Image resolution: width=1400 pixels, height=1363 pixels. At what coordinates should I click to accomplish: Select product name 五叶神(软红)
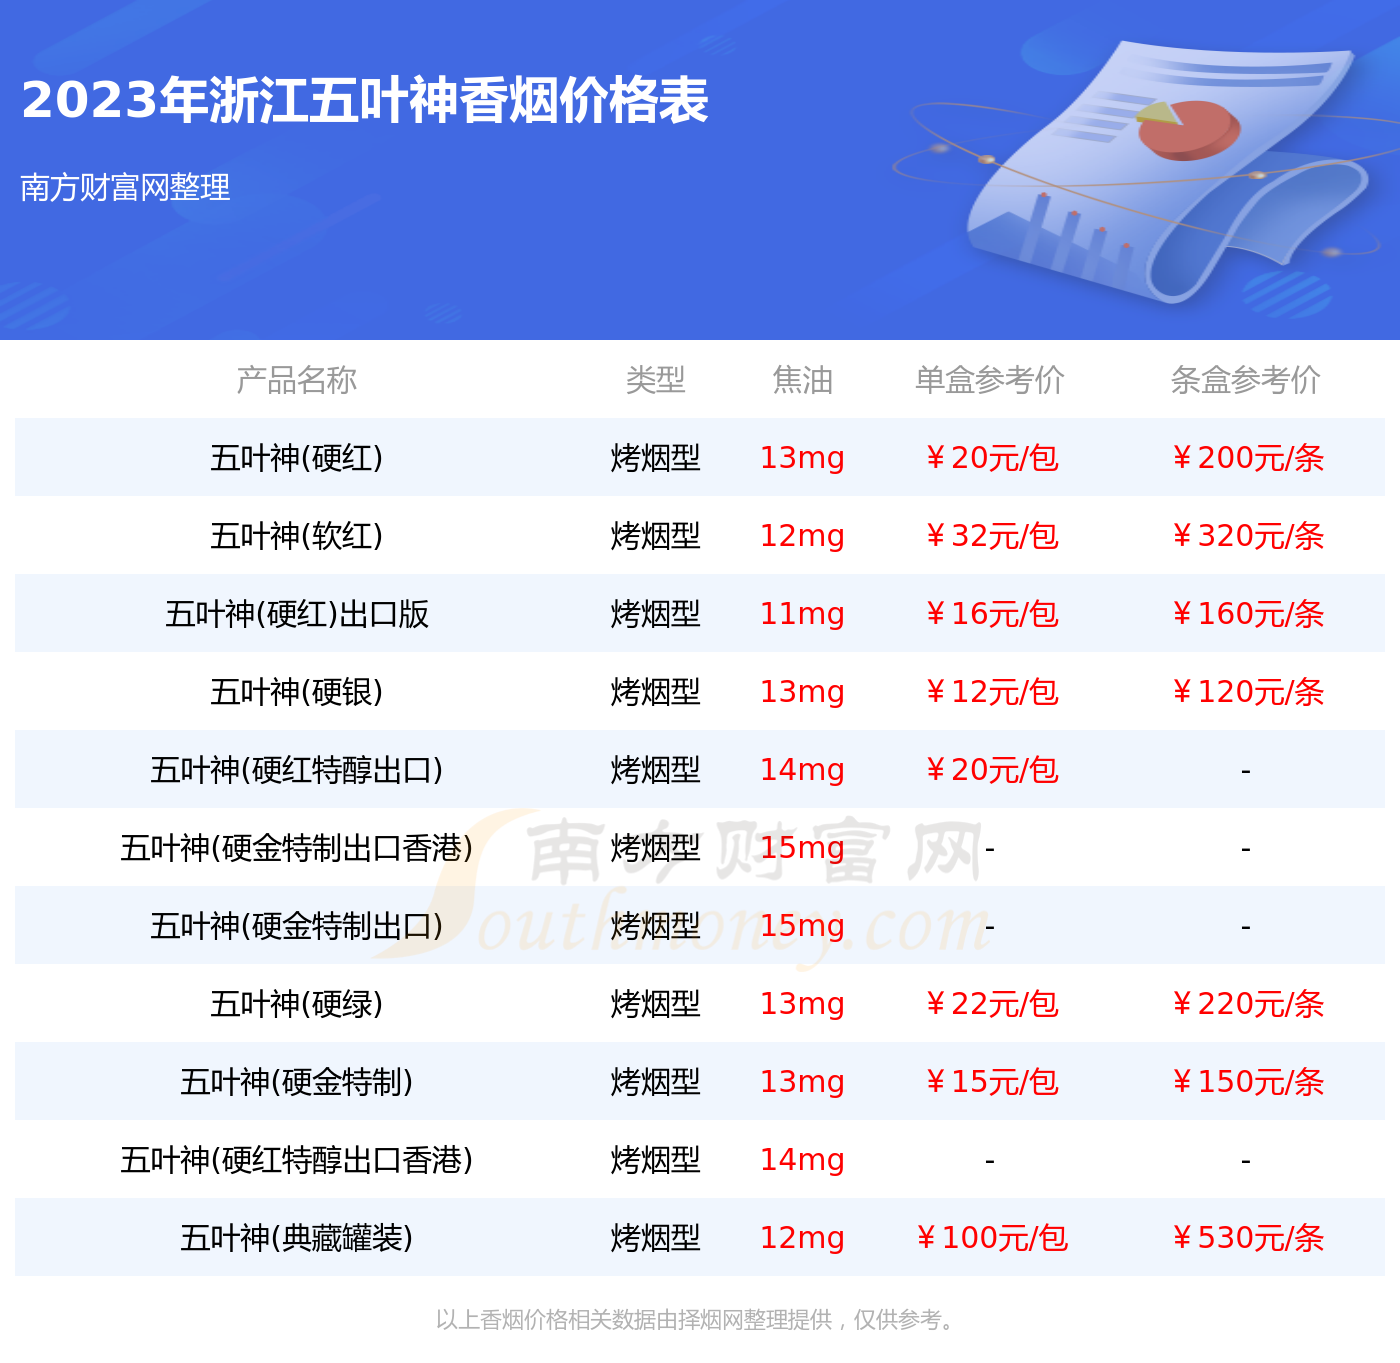point(296,536)
